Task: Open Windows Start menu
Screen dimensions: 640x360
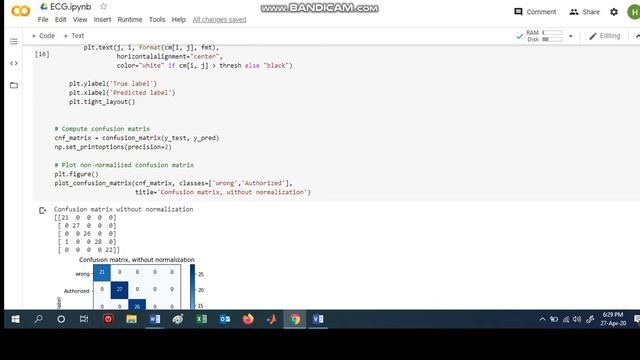Action: pos(16,319)
